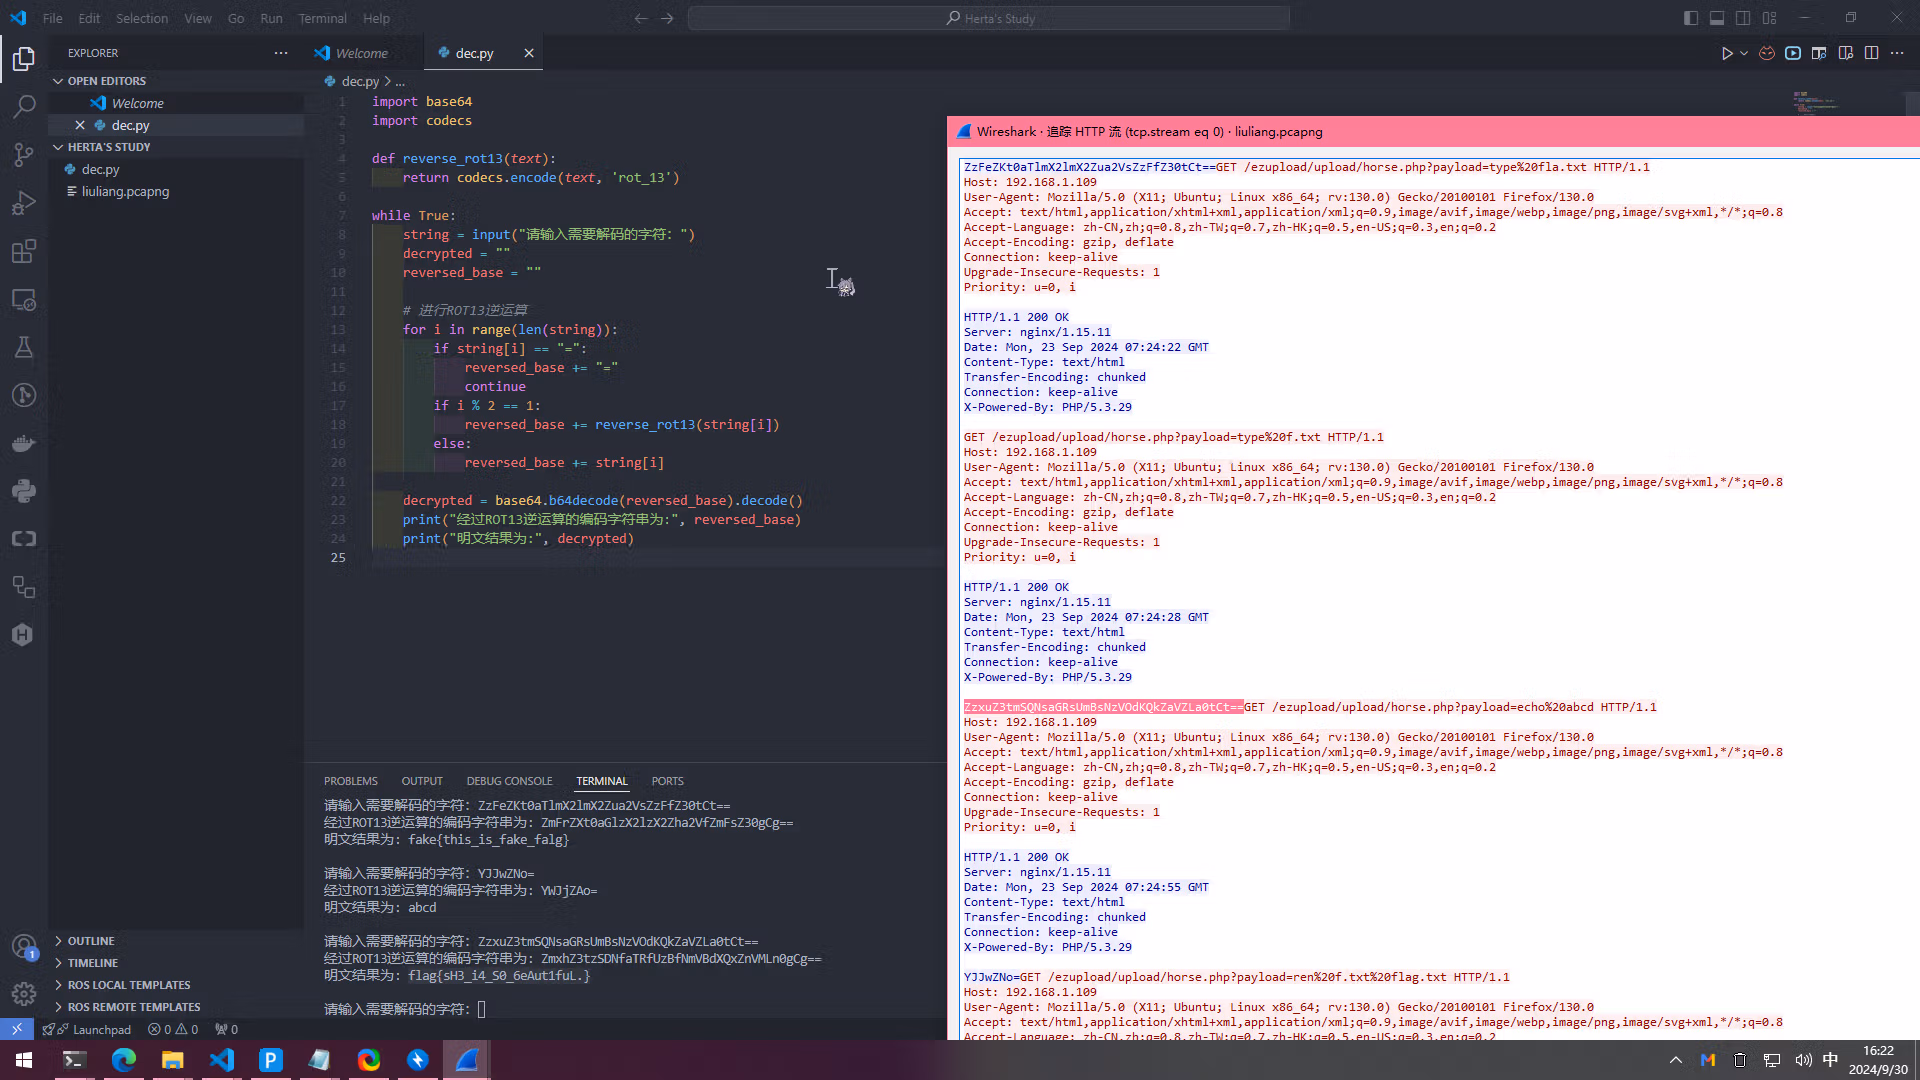Viewport: 1920px width, 1080px height.
Task: Go back with the navigation arrow
Action: point(641,18)
